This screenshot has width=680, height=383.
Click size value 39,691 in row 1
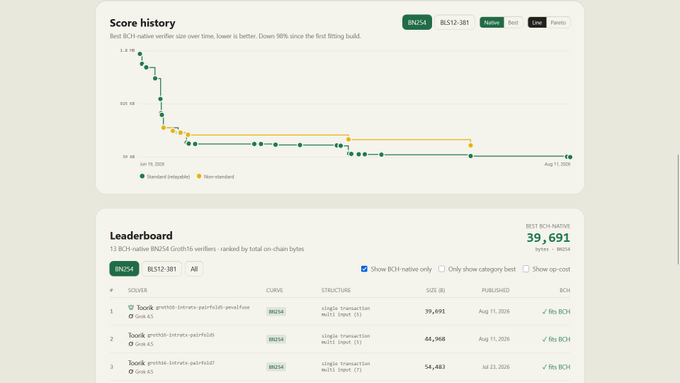435,311
